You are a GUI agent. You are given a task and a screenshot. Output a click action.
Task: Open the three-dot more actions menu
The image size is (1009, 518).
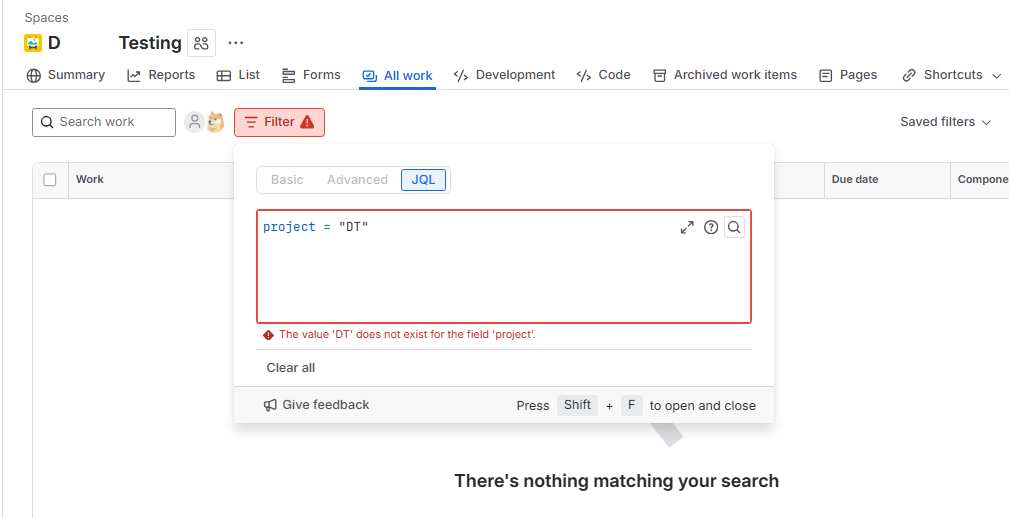pyautogui.click(x=236, y=43)
